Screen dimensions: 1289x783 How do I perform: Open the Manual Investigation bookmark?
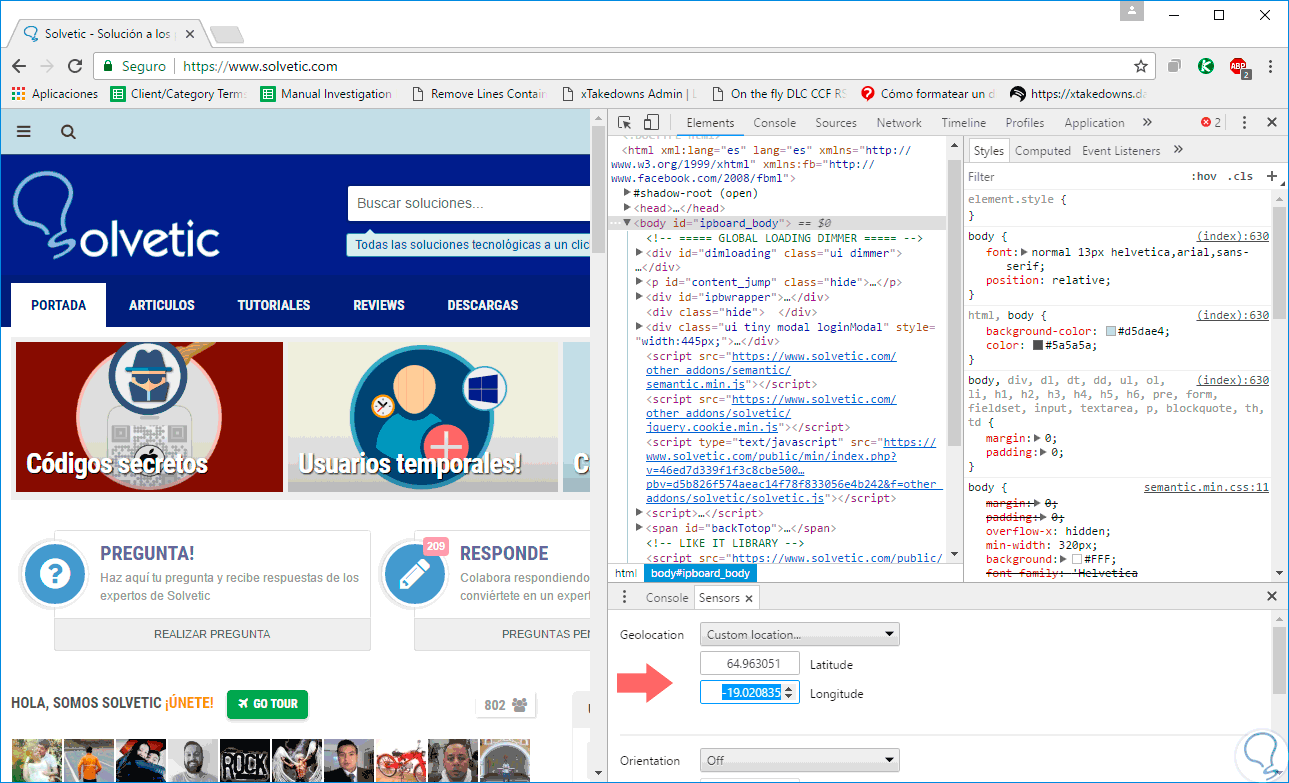(326, 94)
